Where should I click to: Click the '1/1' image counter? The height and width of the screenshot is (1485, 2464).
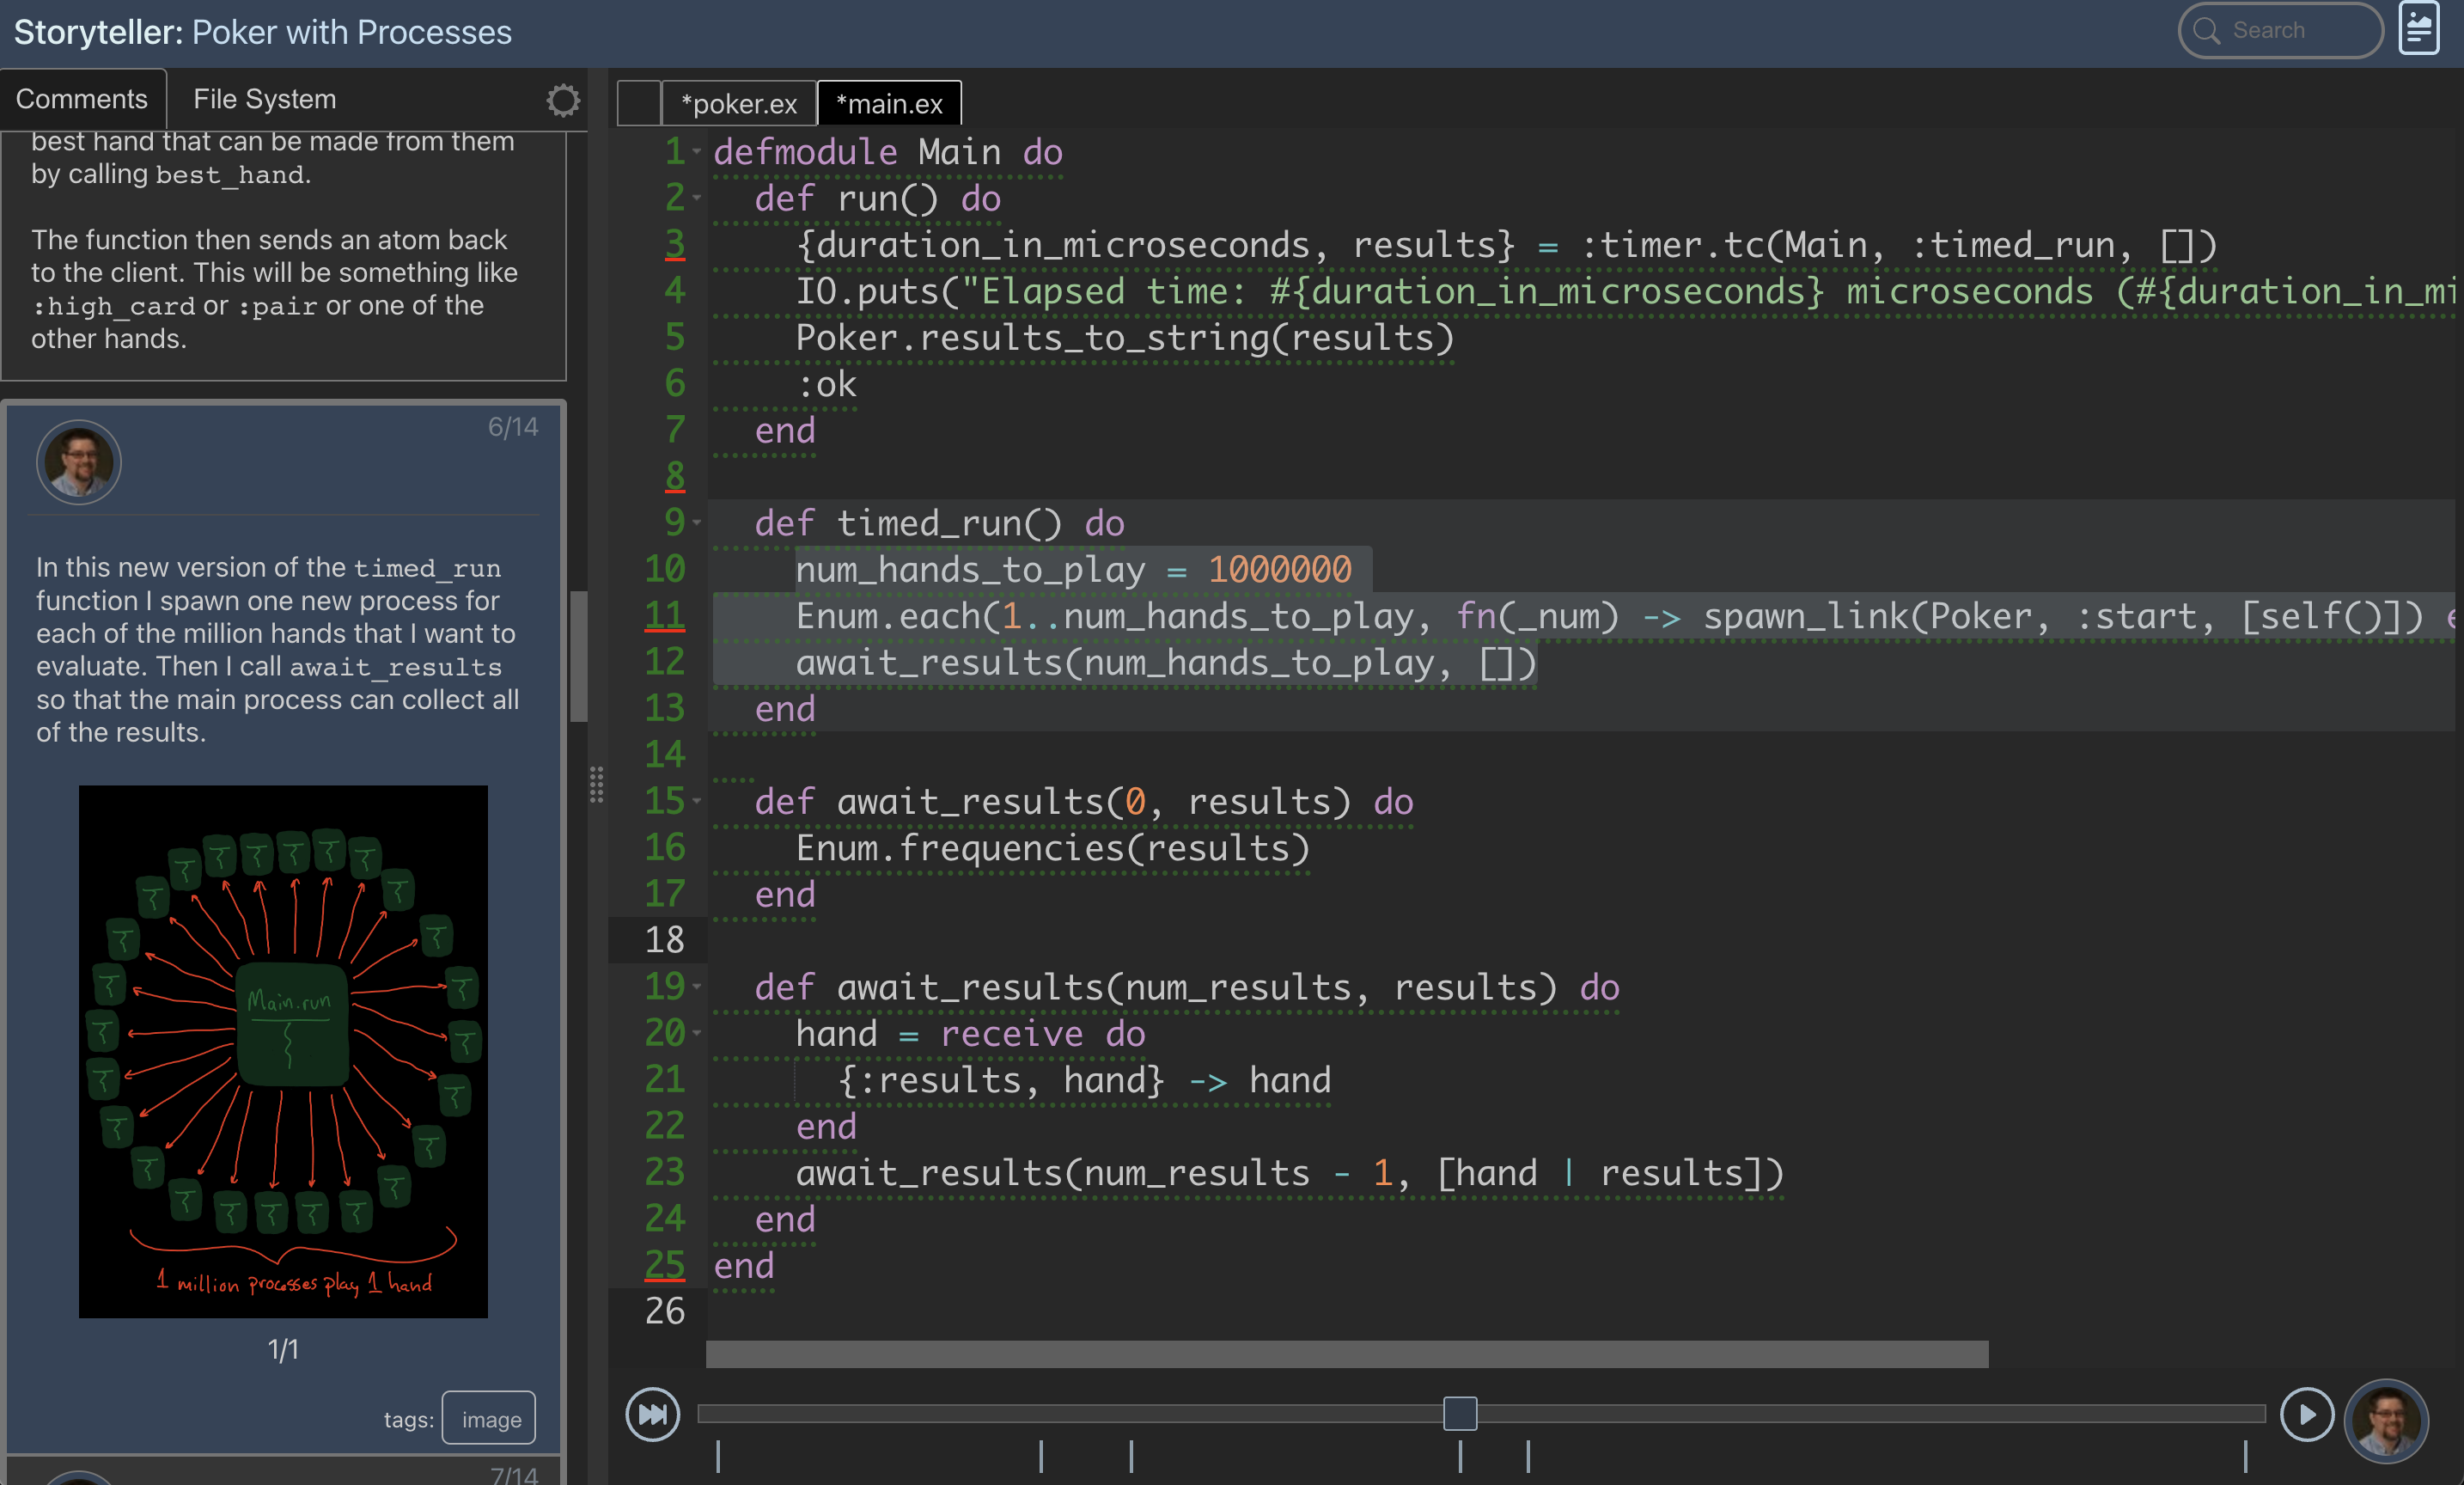click(283, 1350)
